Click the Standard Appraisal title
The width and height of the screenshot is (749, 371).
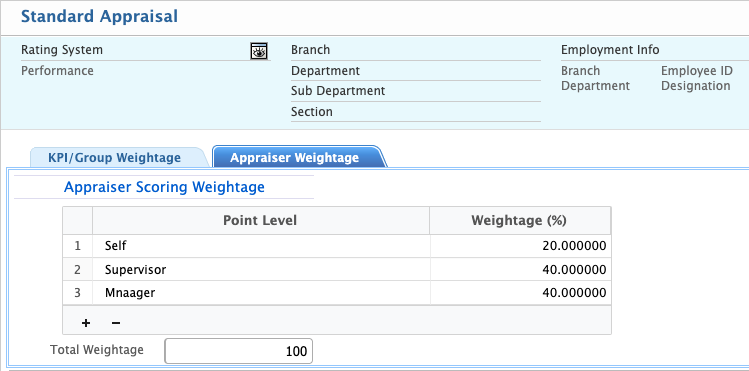tap(99, 16)
